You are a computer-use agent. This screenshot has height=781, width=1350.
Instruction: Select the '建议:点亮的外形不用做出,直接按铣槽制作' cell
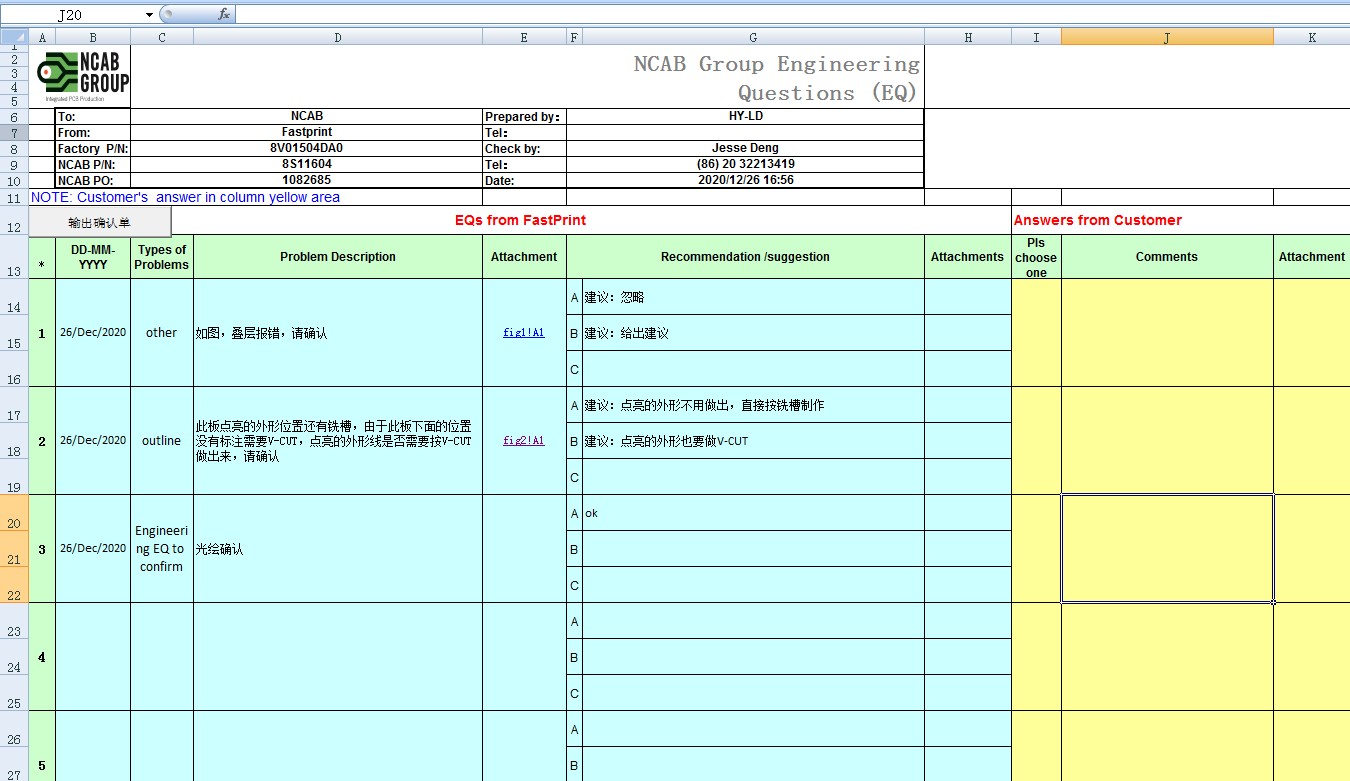[x=753, y=405]
